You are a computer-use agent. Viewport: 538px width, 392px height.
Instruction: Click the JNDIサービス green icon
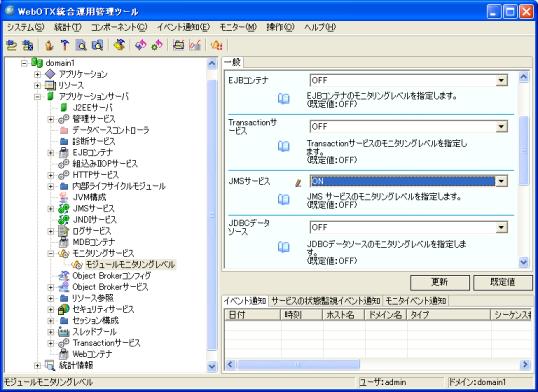pos(64,219)
